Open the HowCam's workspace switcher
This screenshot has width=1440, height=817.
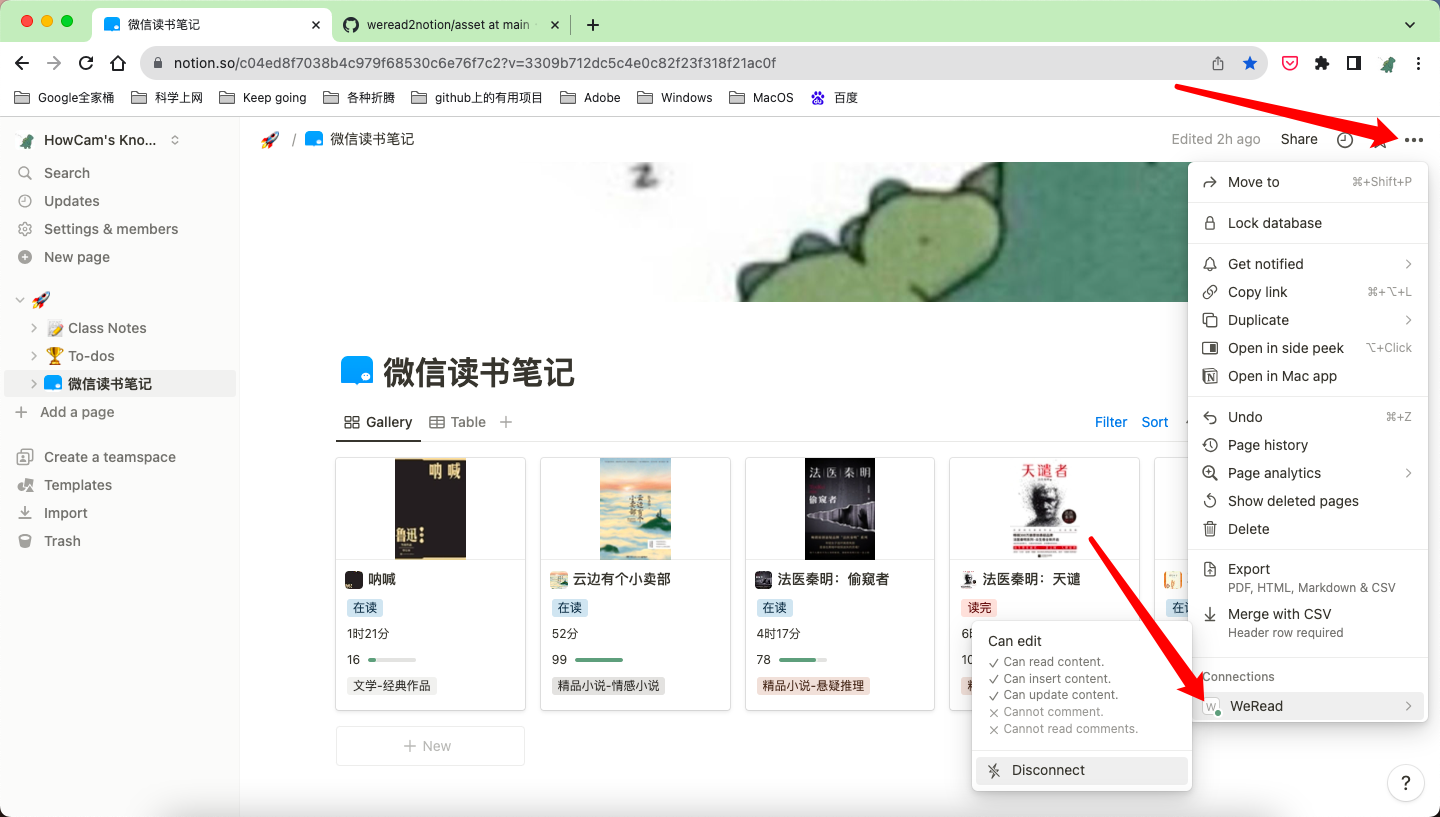pyautogui.click(x=98, y=140)
